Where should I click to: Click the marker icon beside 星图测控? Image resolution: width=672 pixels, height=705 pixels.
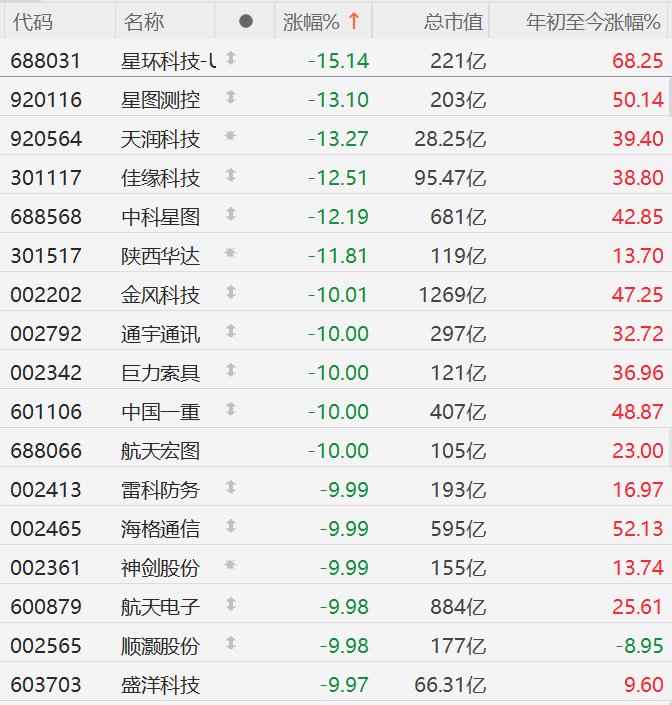[231, 97]
